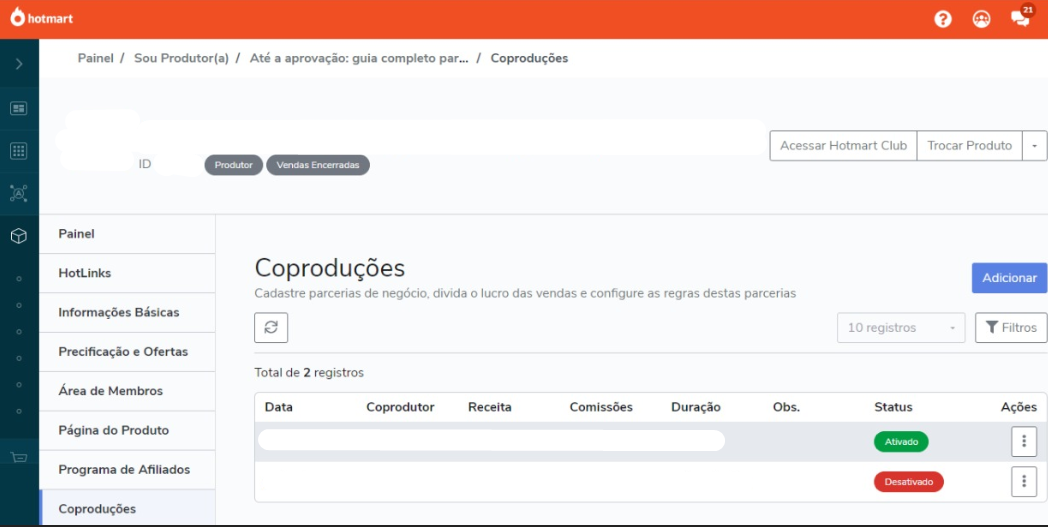Expand dropdown arrow next to Trocar Produto
1048x527 pixels.
pos(1035,146)
